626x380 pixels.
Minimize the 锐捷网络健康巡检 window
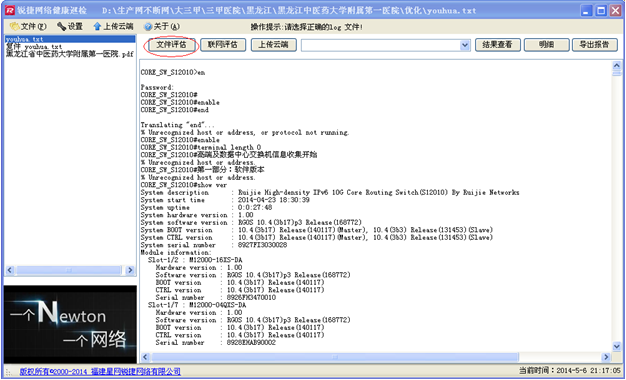pos(586,11)
